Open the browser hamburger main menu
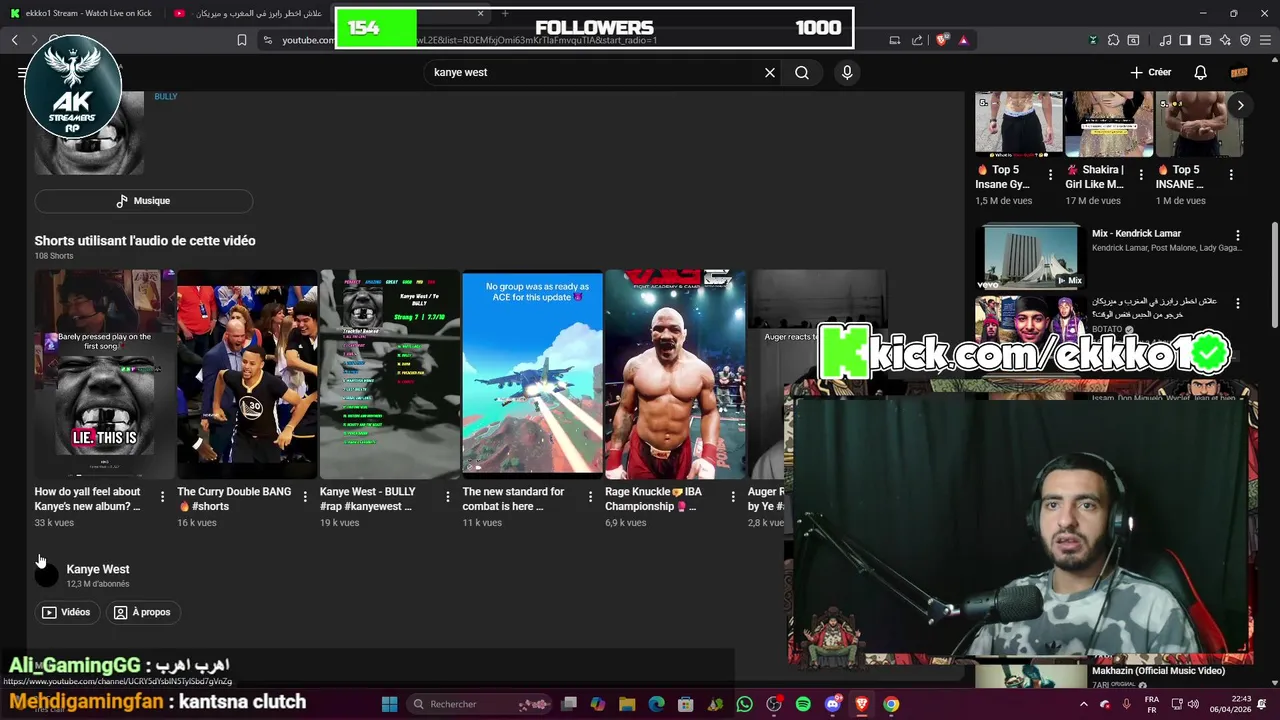The height and width of the screenshot is (720, 1280). 1266,40
